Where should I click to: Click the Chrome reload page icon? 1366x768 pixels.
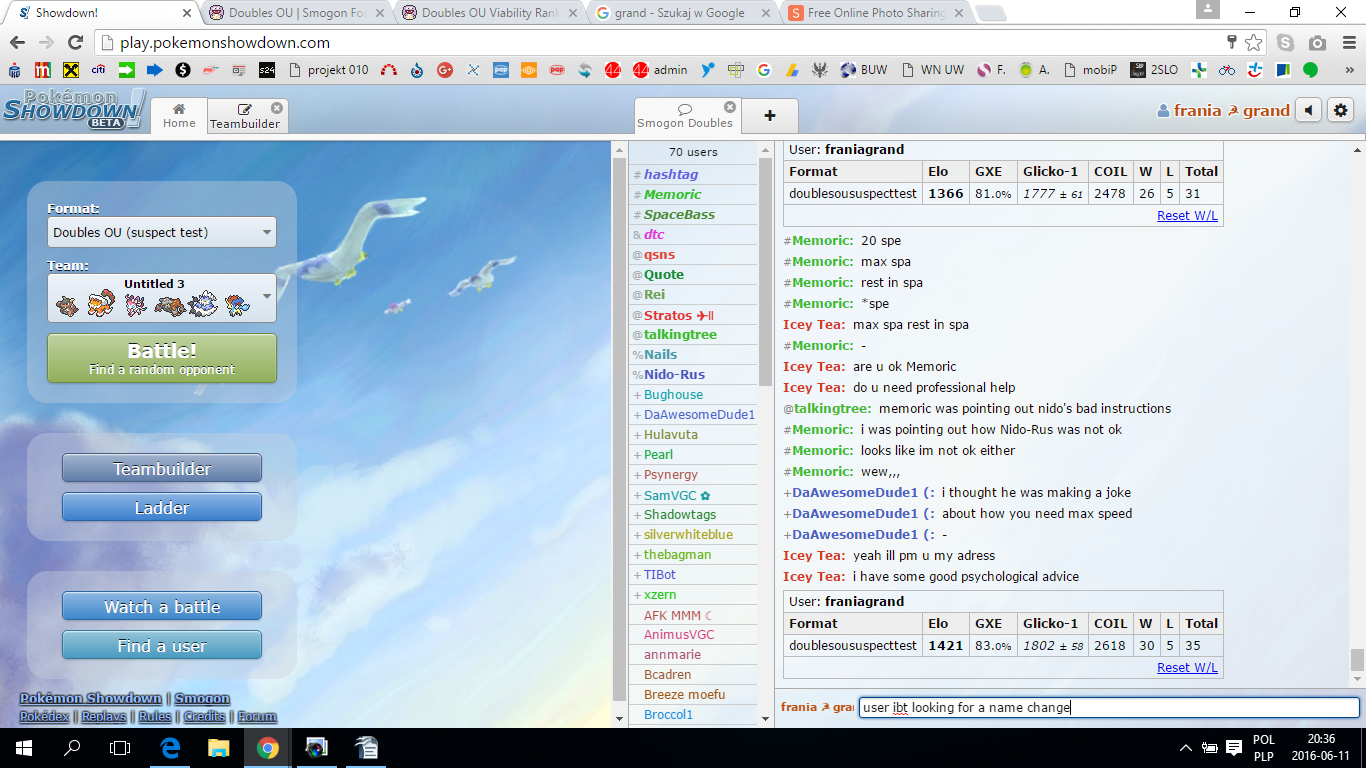(x=75, y=43)
